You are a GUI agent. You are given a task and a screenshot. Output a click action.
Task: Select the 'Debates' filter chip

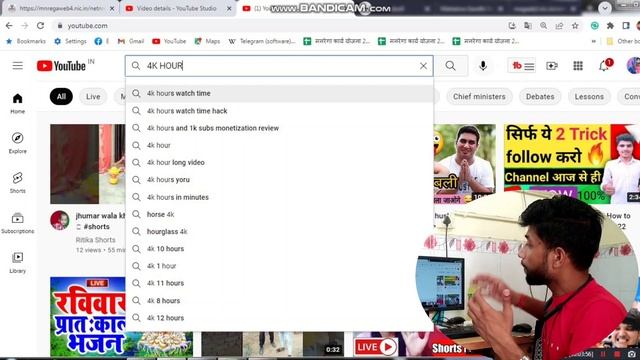click(x=540, y=97)
